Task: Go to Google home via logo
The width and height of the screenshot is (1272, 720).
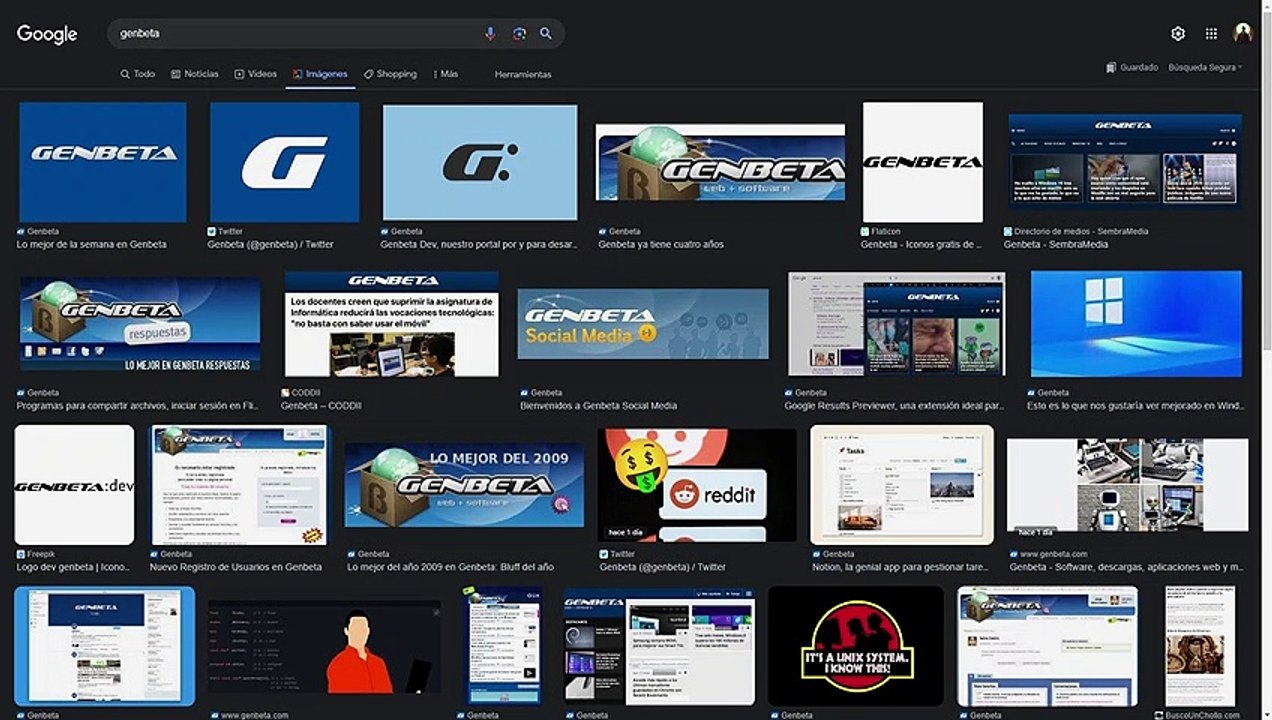Action: pyautogui.click(x=47, y=34)
